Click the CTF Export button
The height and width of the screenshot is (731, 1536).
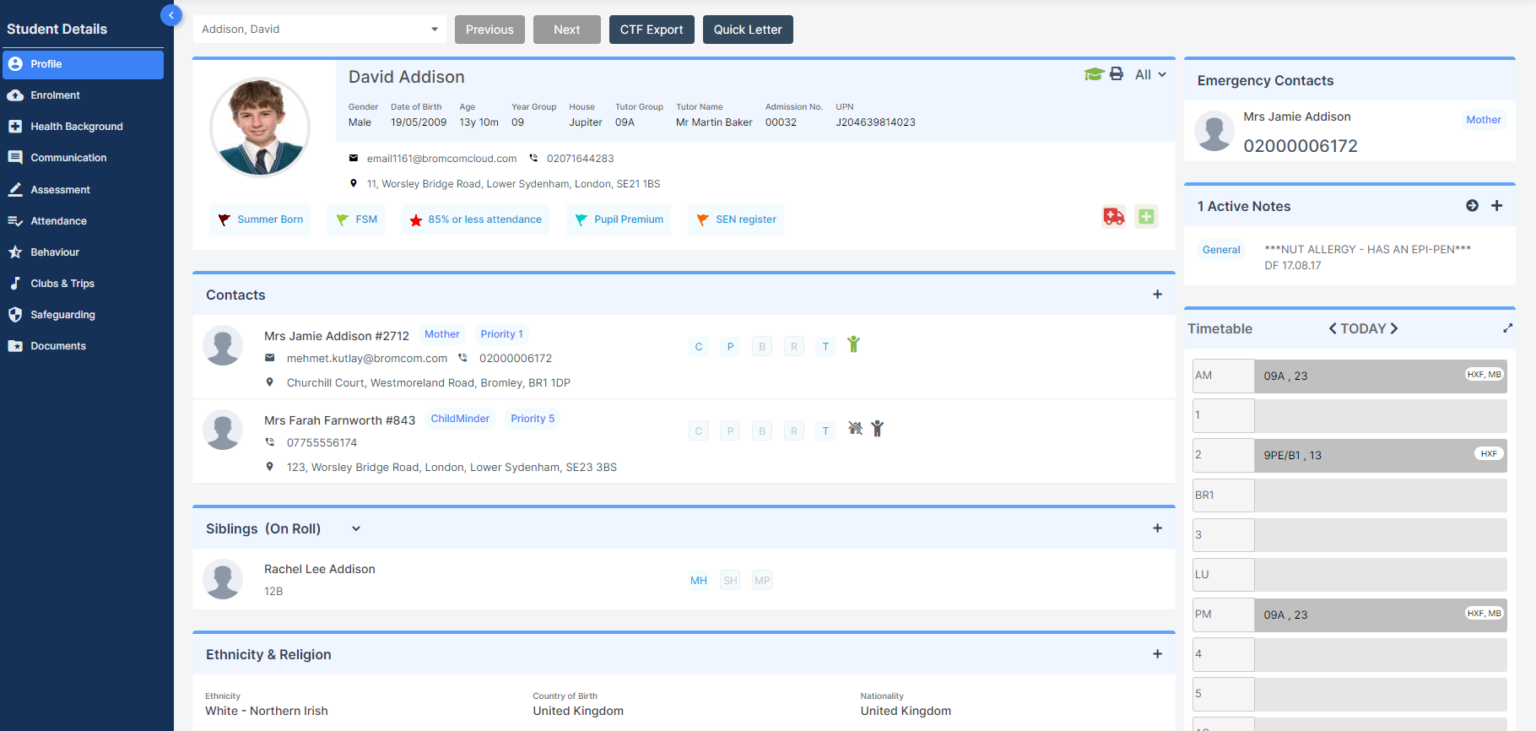click(x=651, y=29)
